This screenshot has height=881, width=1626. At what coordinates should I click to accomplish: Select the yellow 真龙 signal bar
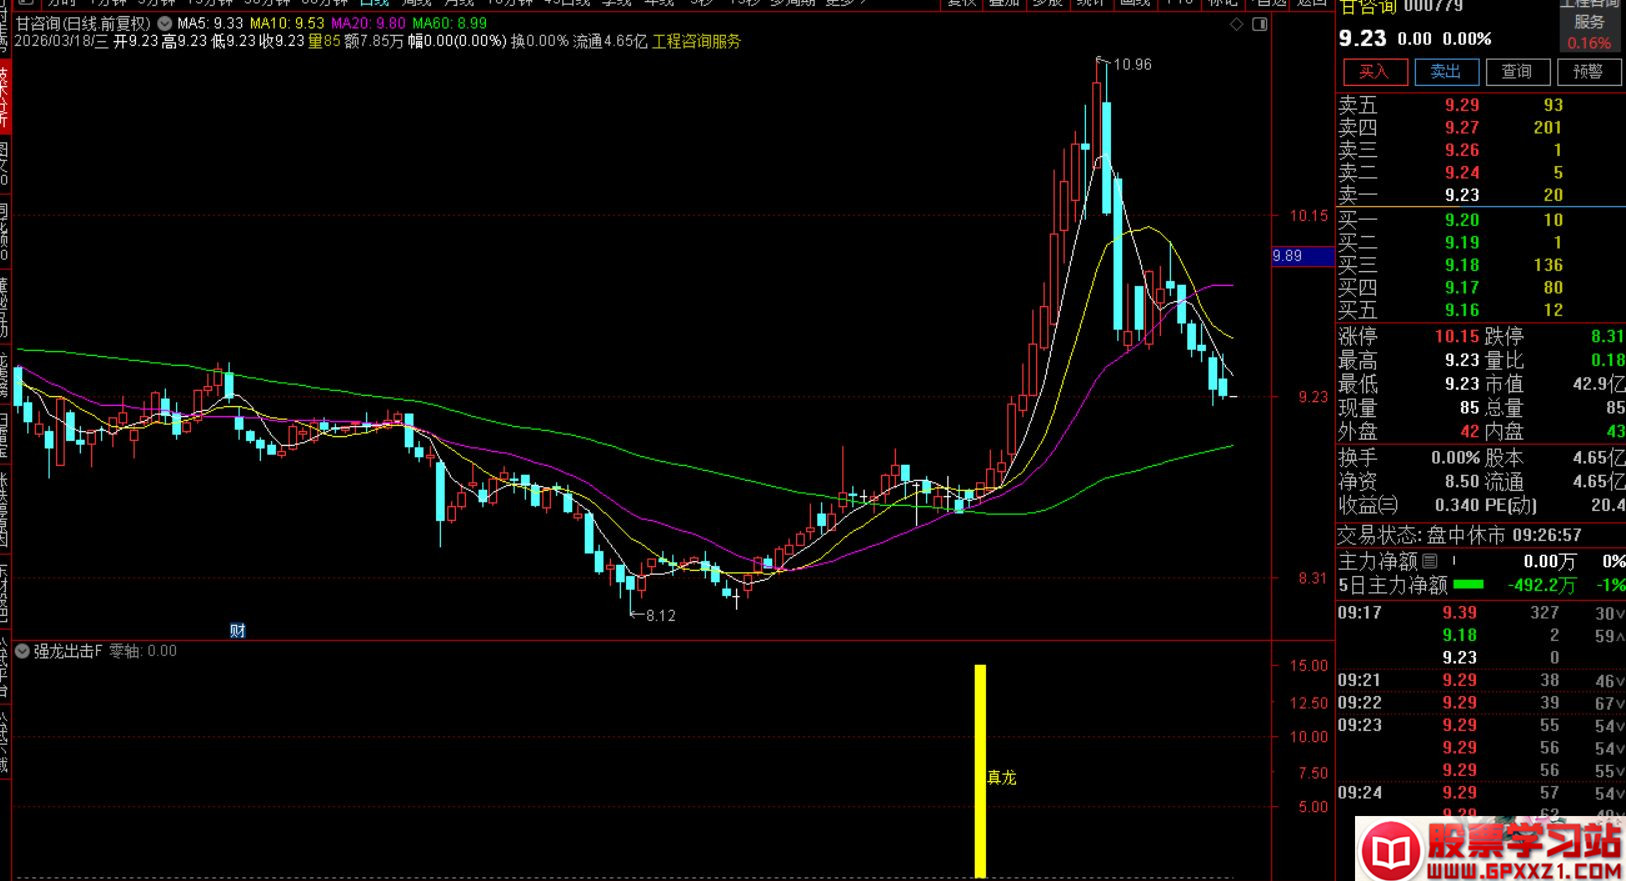pyautogui.click(x=980, y=771)
